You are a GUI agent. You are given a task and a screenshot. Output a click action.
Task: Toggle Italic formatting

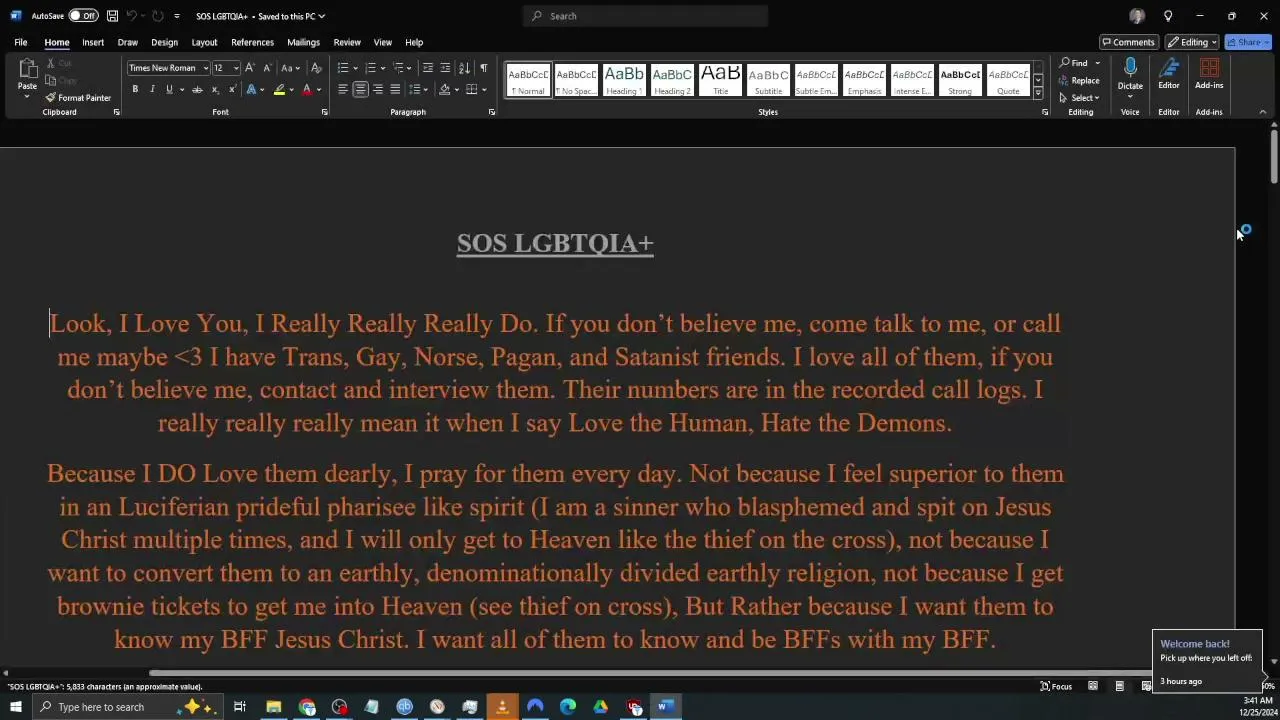pos(152,90)
